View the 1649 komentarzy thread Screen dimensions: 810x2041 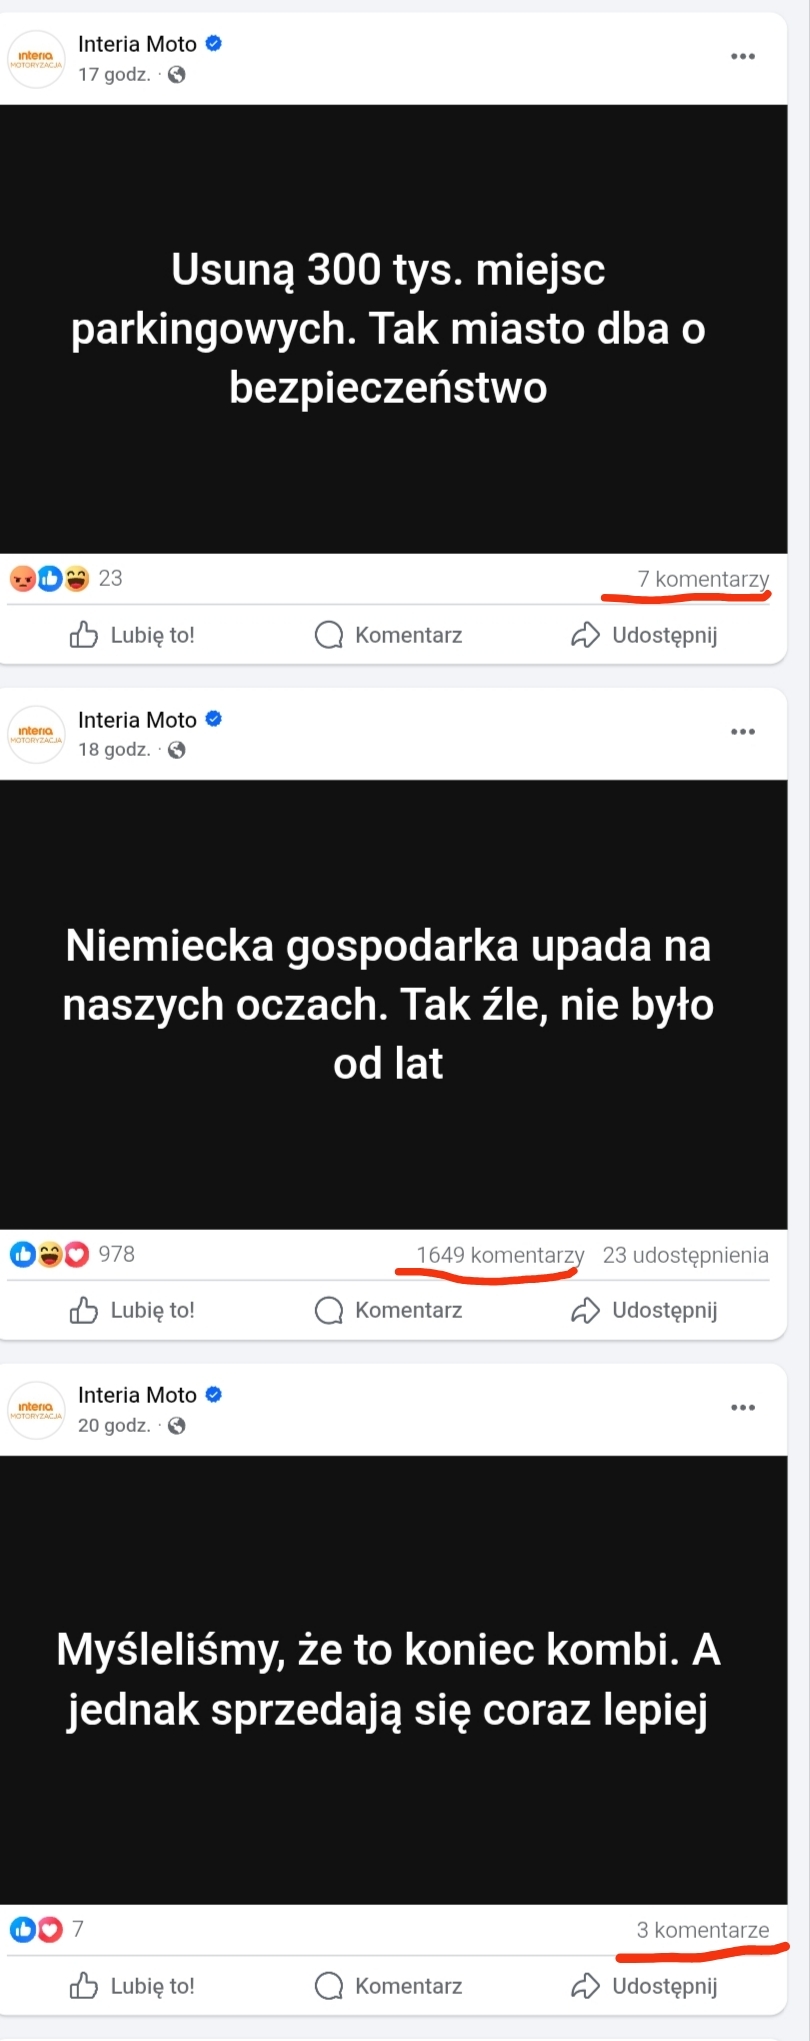click(500, 1255)
